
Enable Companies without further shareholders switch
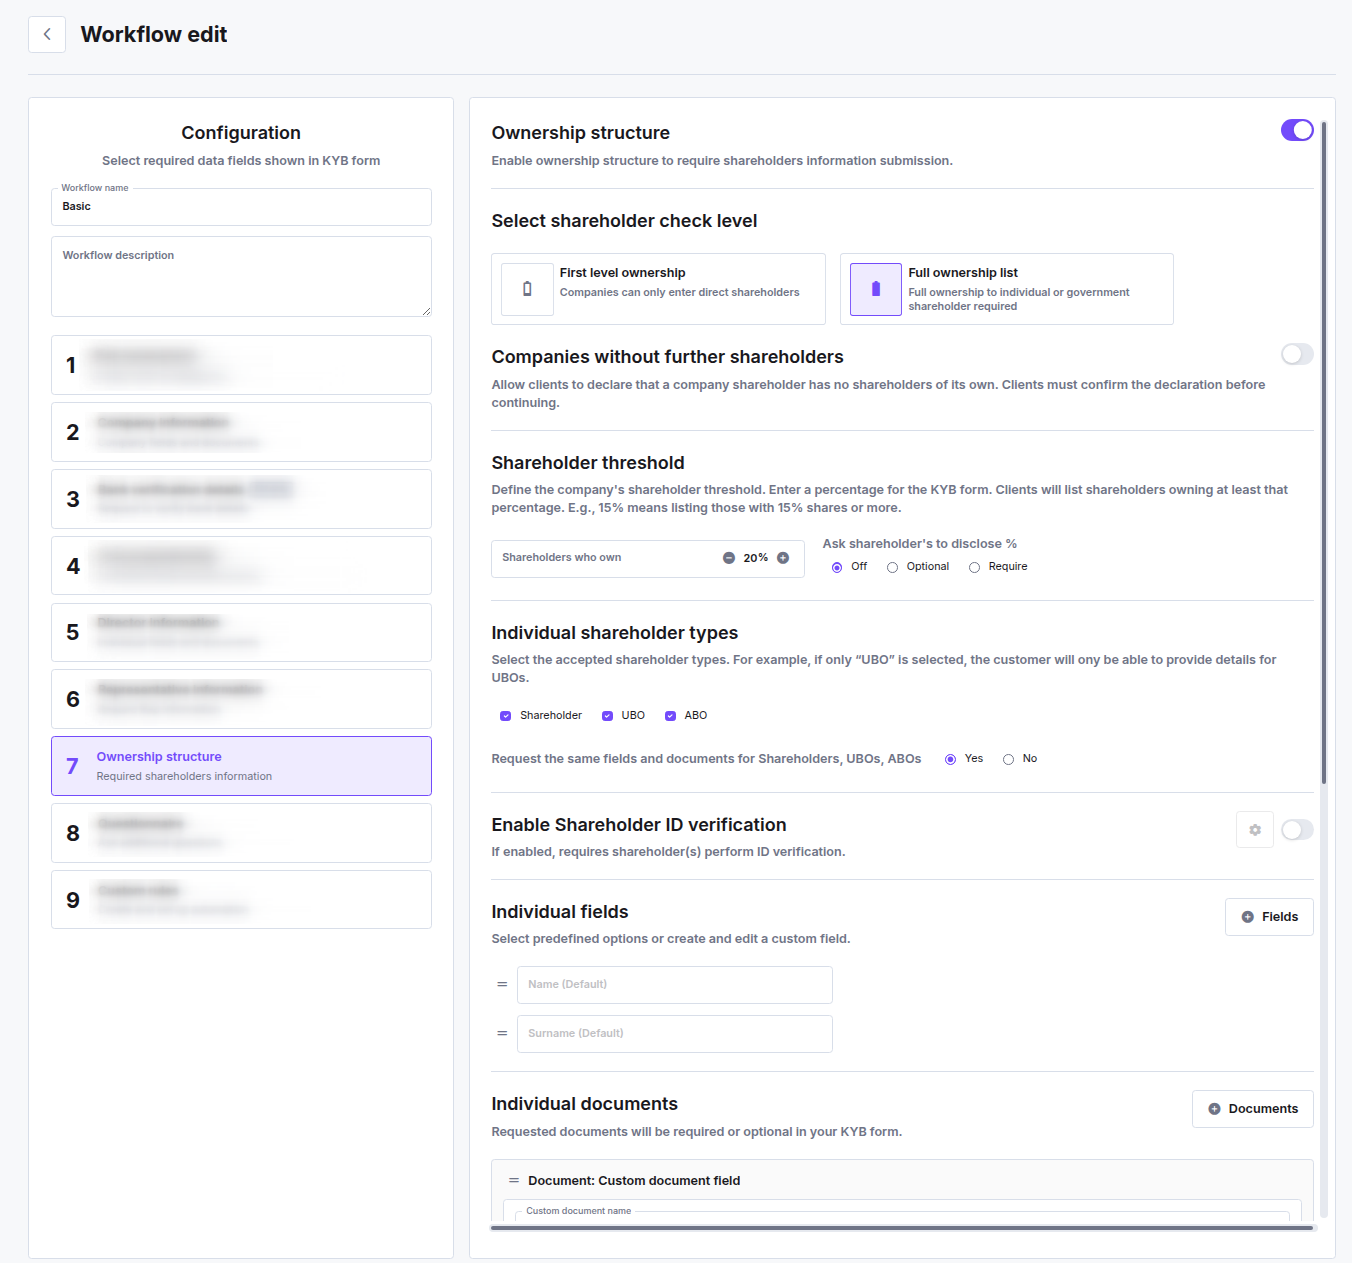[x=1297, y=354]
